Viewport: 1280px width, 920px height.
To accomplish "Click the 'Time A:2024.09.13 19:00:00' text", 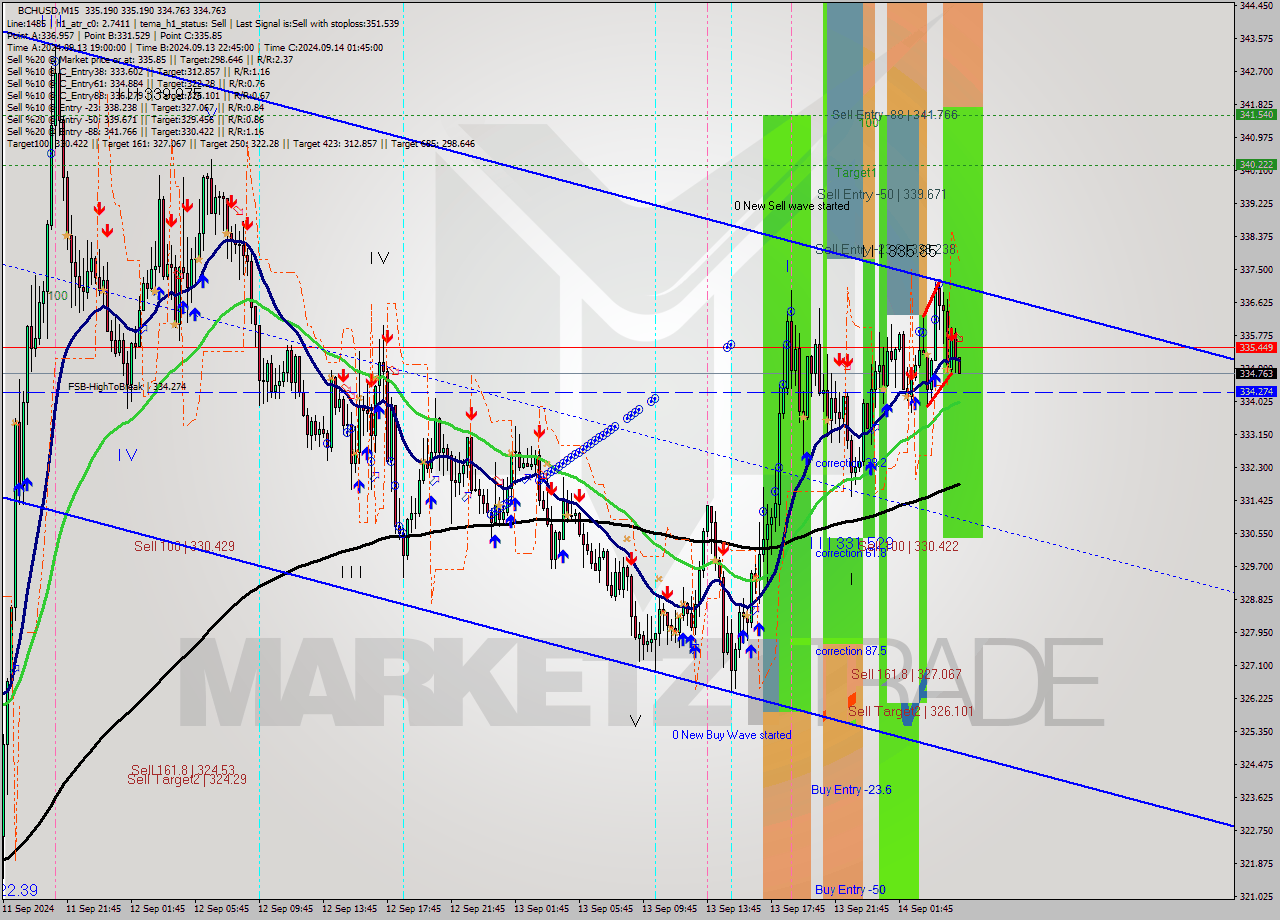I will tap(66, 47).
